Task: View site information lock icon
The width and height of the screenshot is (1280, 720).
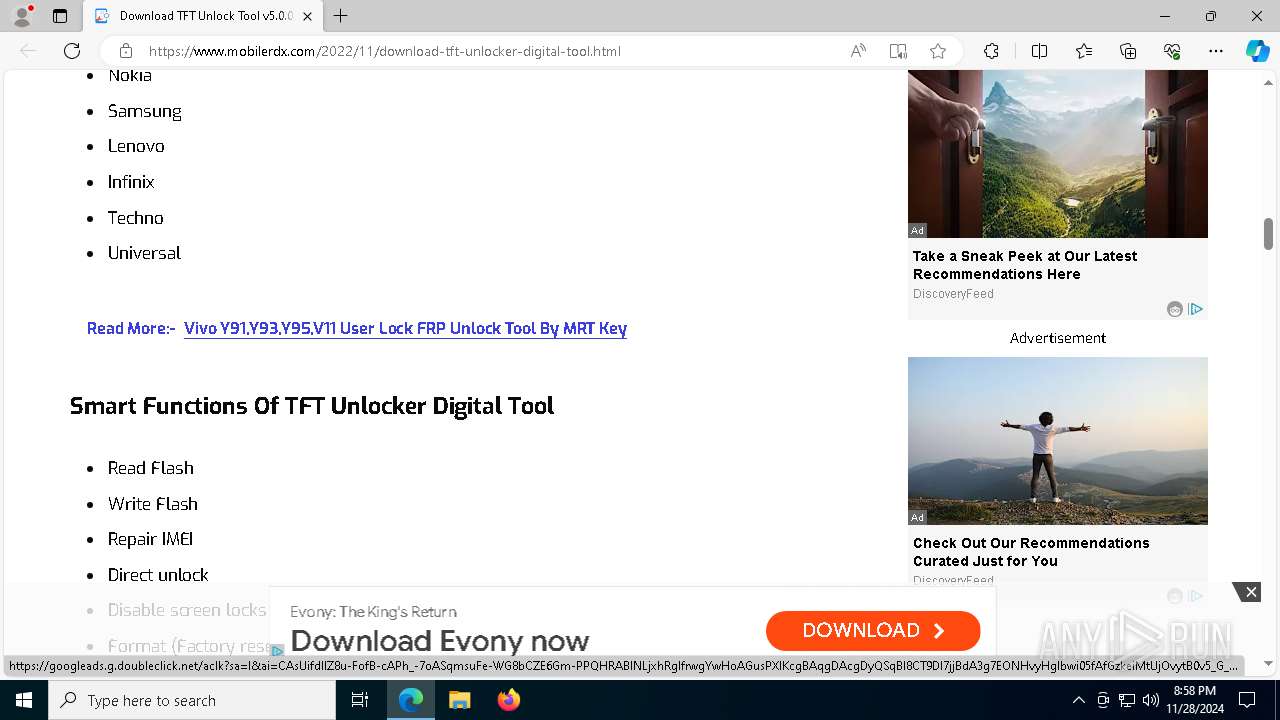Action: (126, 51)
